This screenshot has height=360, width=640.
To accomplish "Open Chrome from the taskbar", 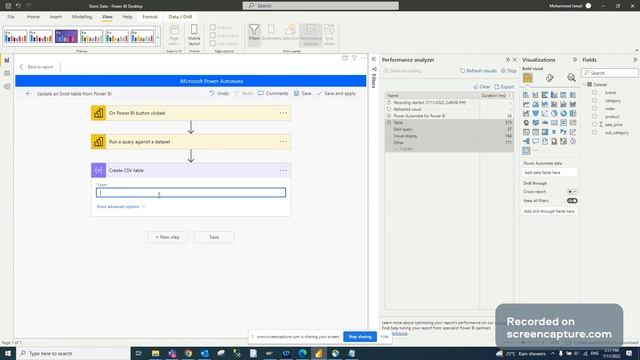I will [188, 353].
